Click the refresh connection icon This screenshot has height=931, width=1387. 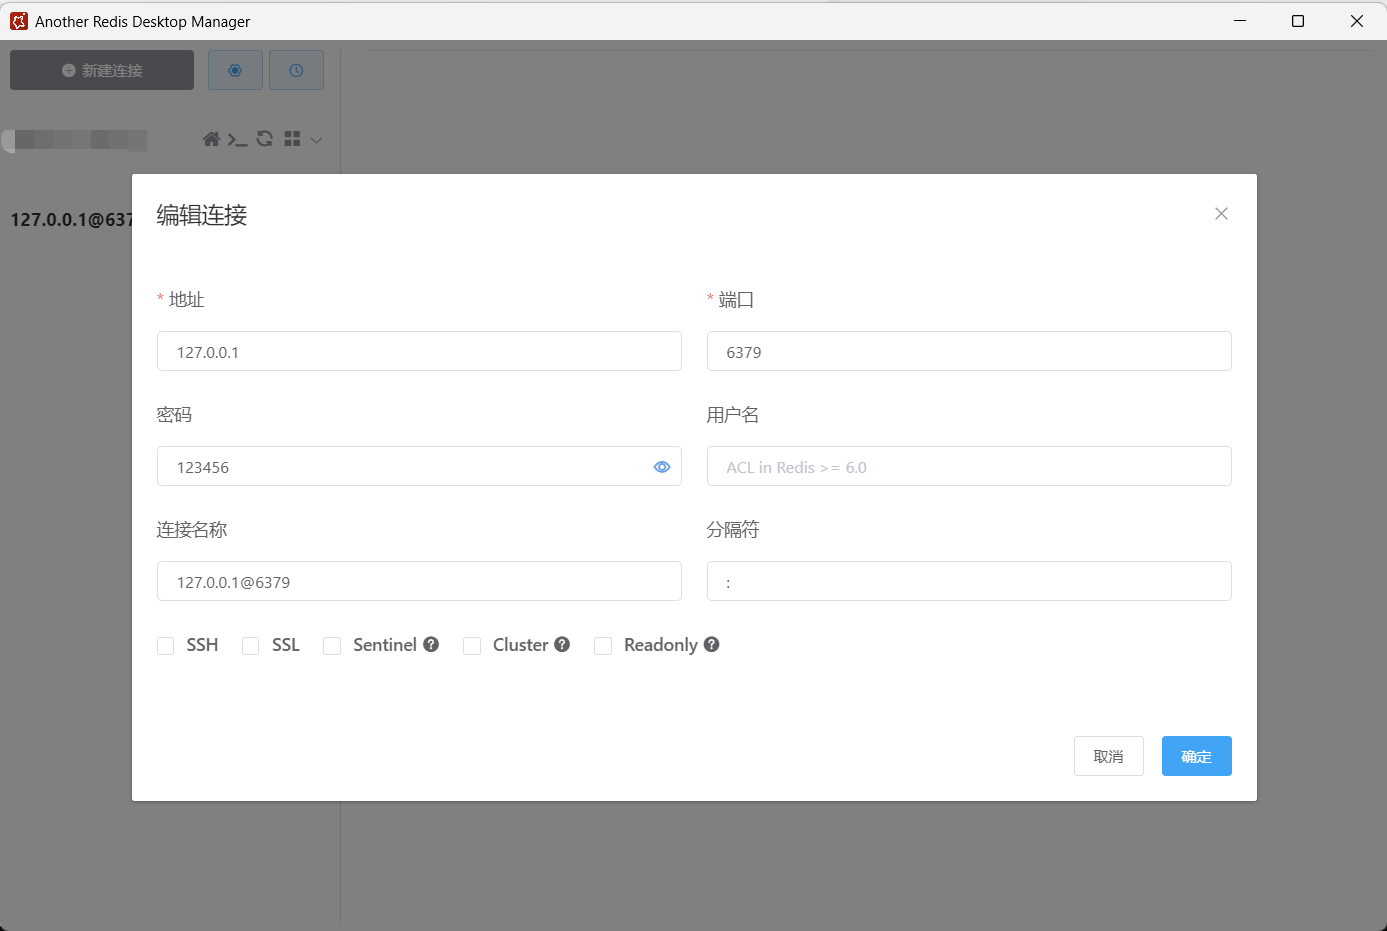(265, 139)
